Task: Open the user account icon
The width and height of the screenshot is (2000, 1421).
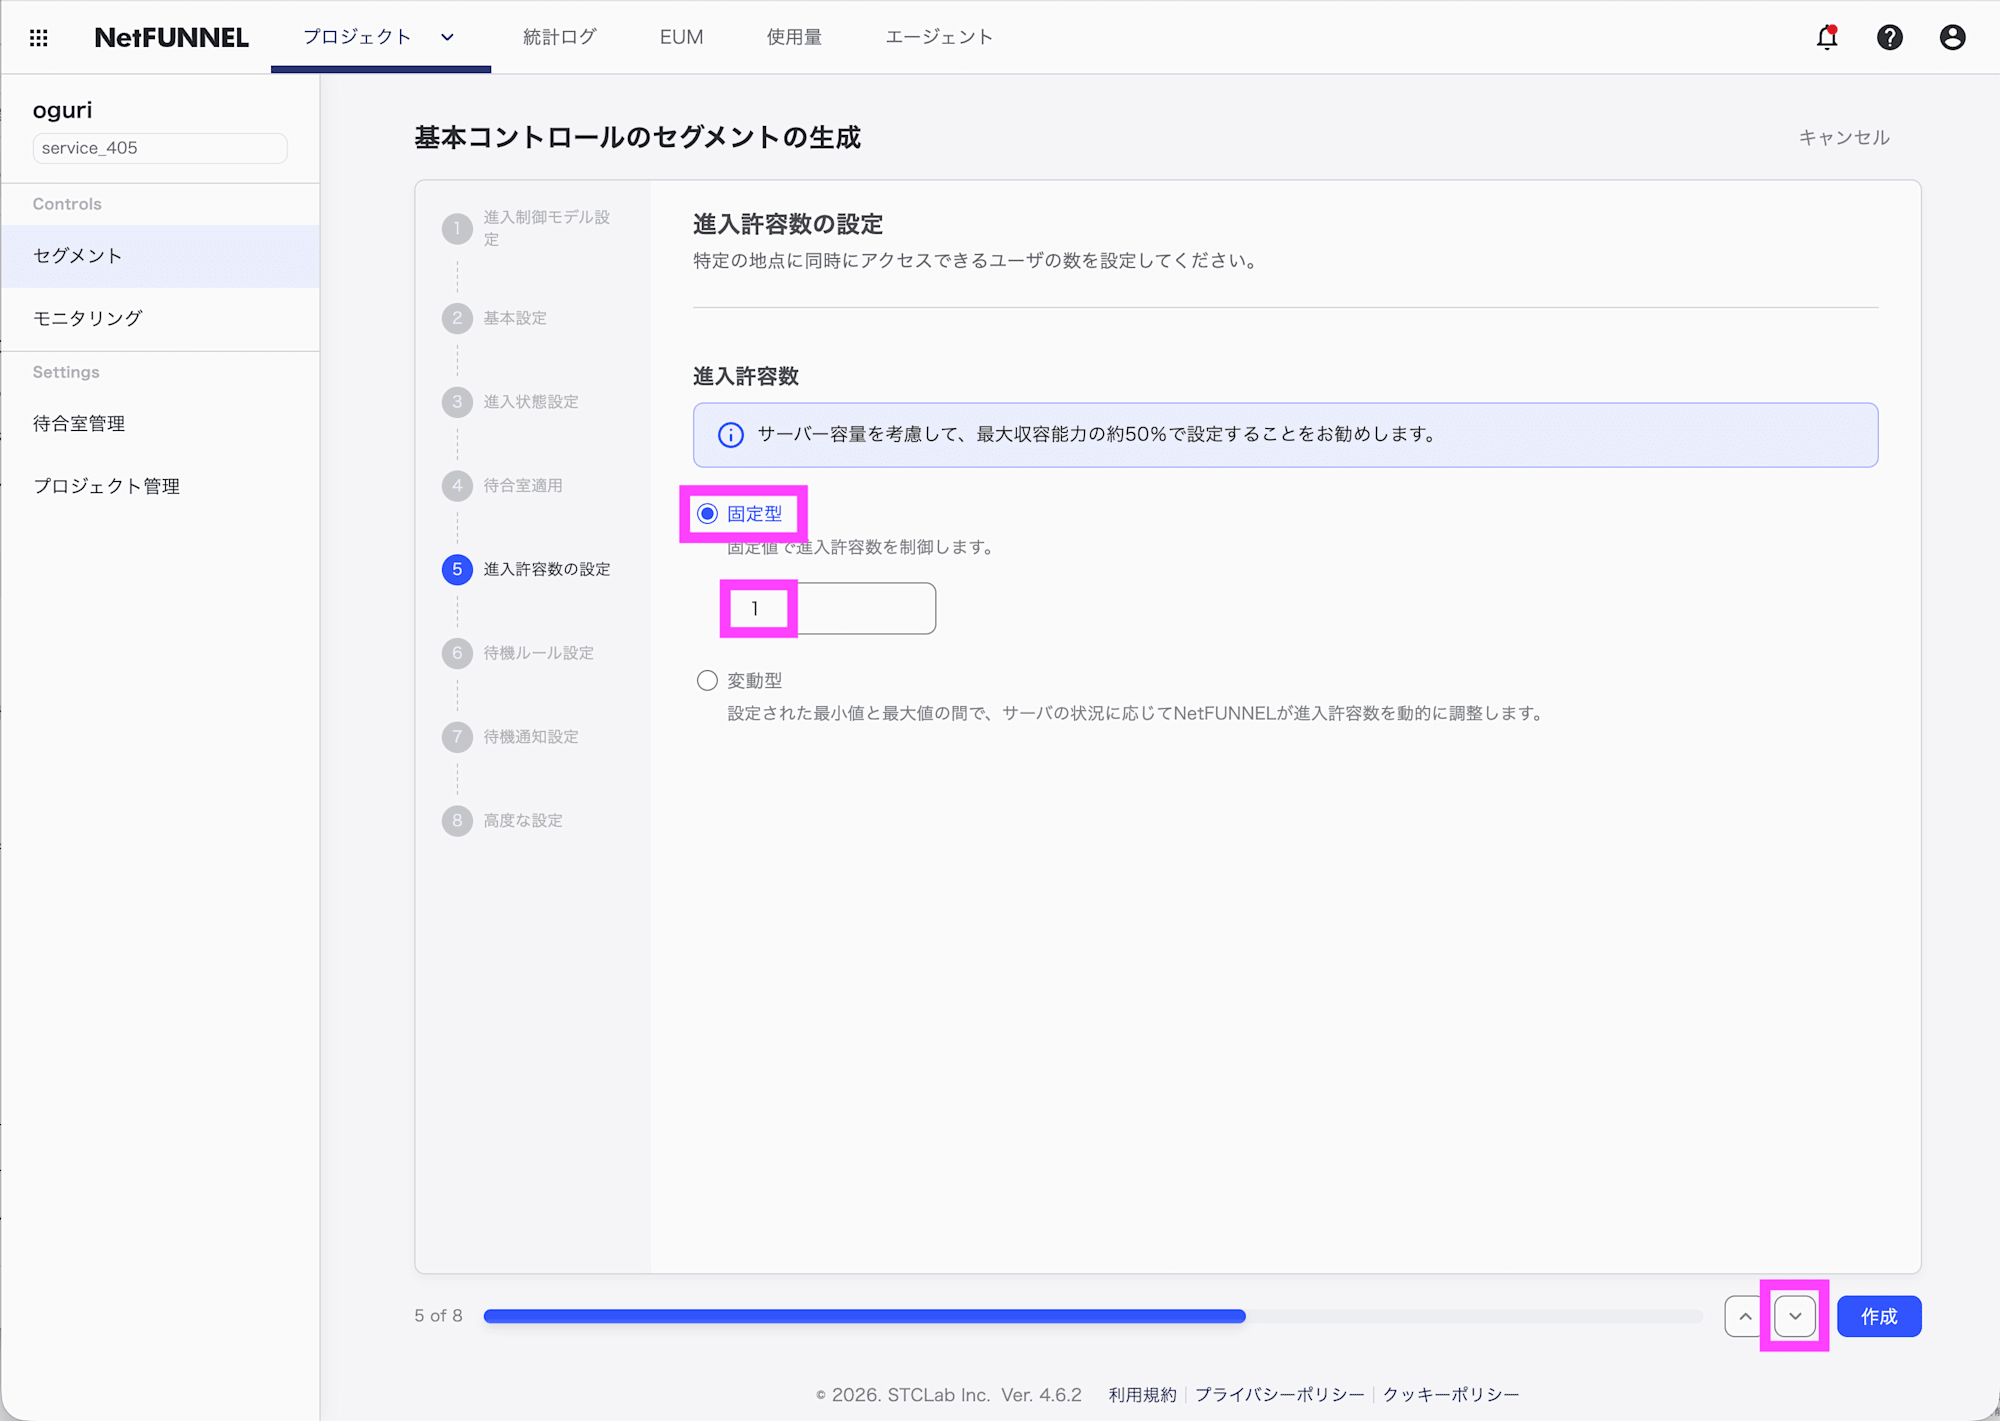Action: 1952,37
